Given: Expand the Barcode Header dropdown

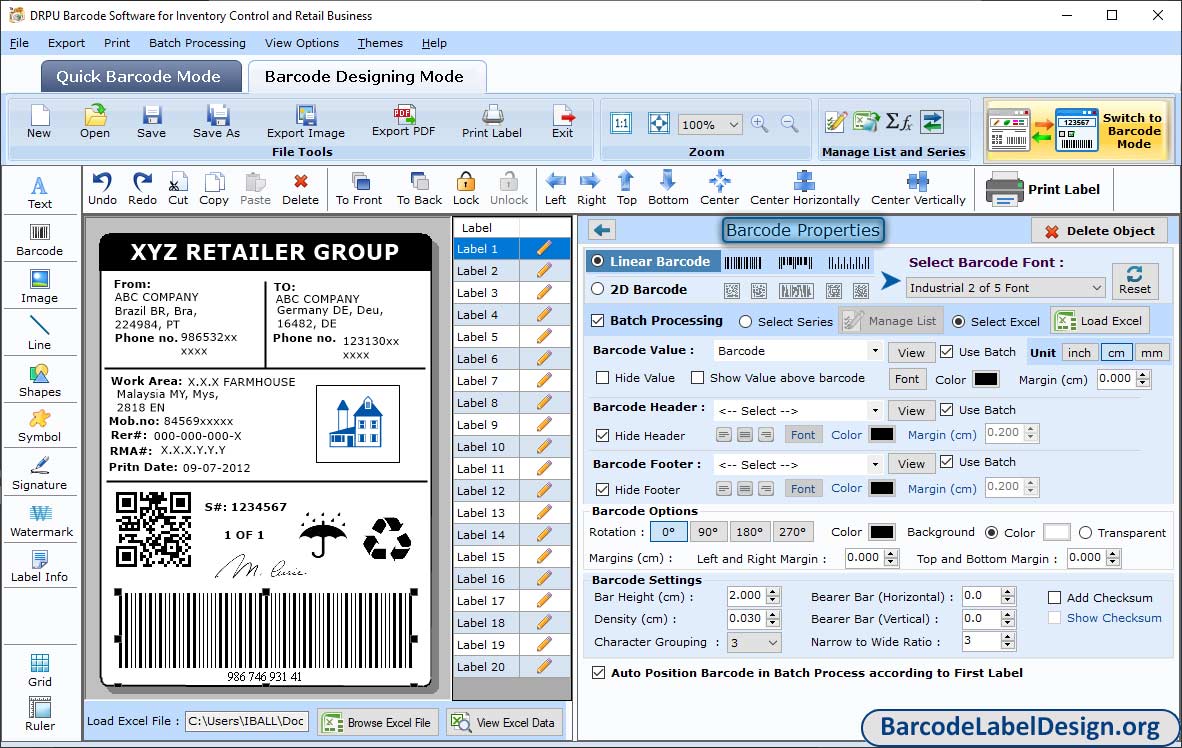Looking at the screenshot, I should click(874, 411).
